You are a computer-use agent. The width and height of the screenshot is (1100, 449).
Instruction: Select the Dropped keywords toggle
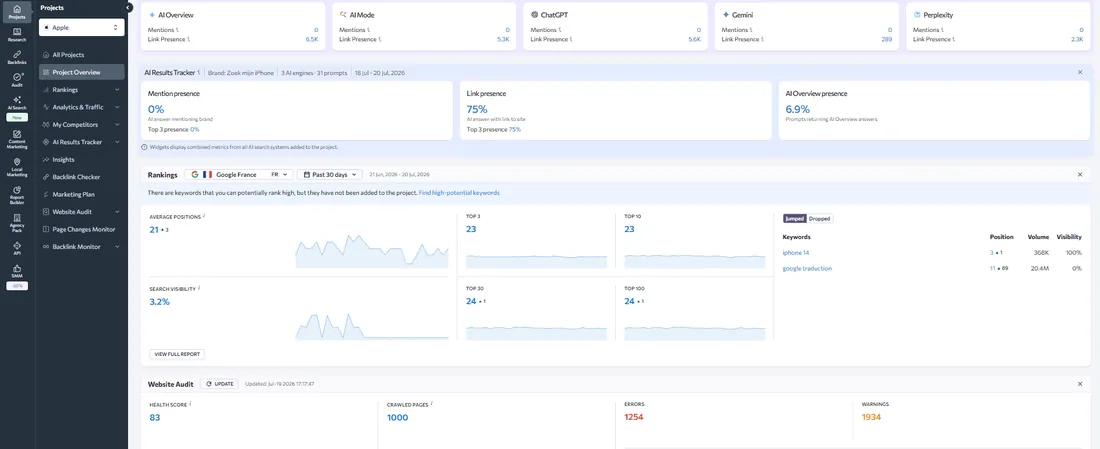820,218
